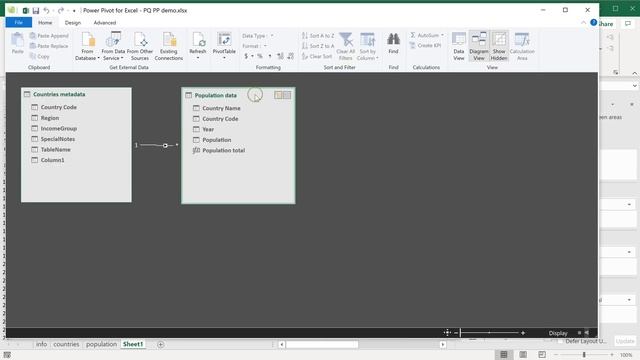Toggle Diagram View button
Viewport: 640px width, 360px height.
pos(478,47)
